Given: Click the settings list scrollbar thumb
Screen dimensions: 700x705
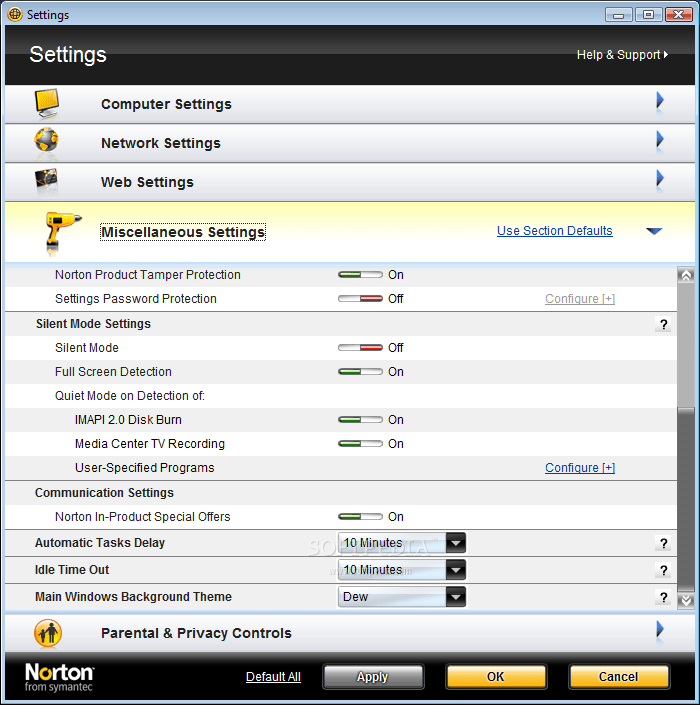Looking at the screenshot, I should click(x=686, y=499).
